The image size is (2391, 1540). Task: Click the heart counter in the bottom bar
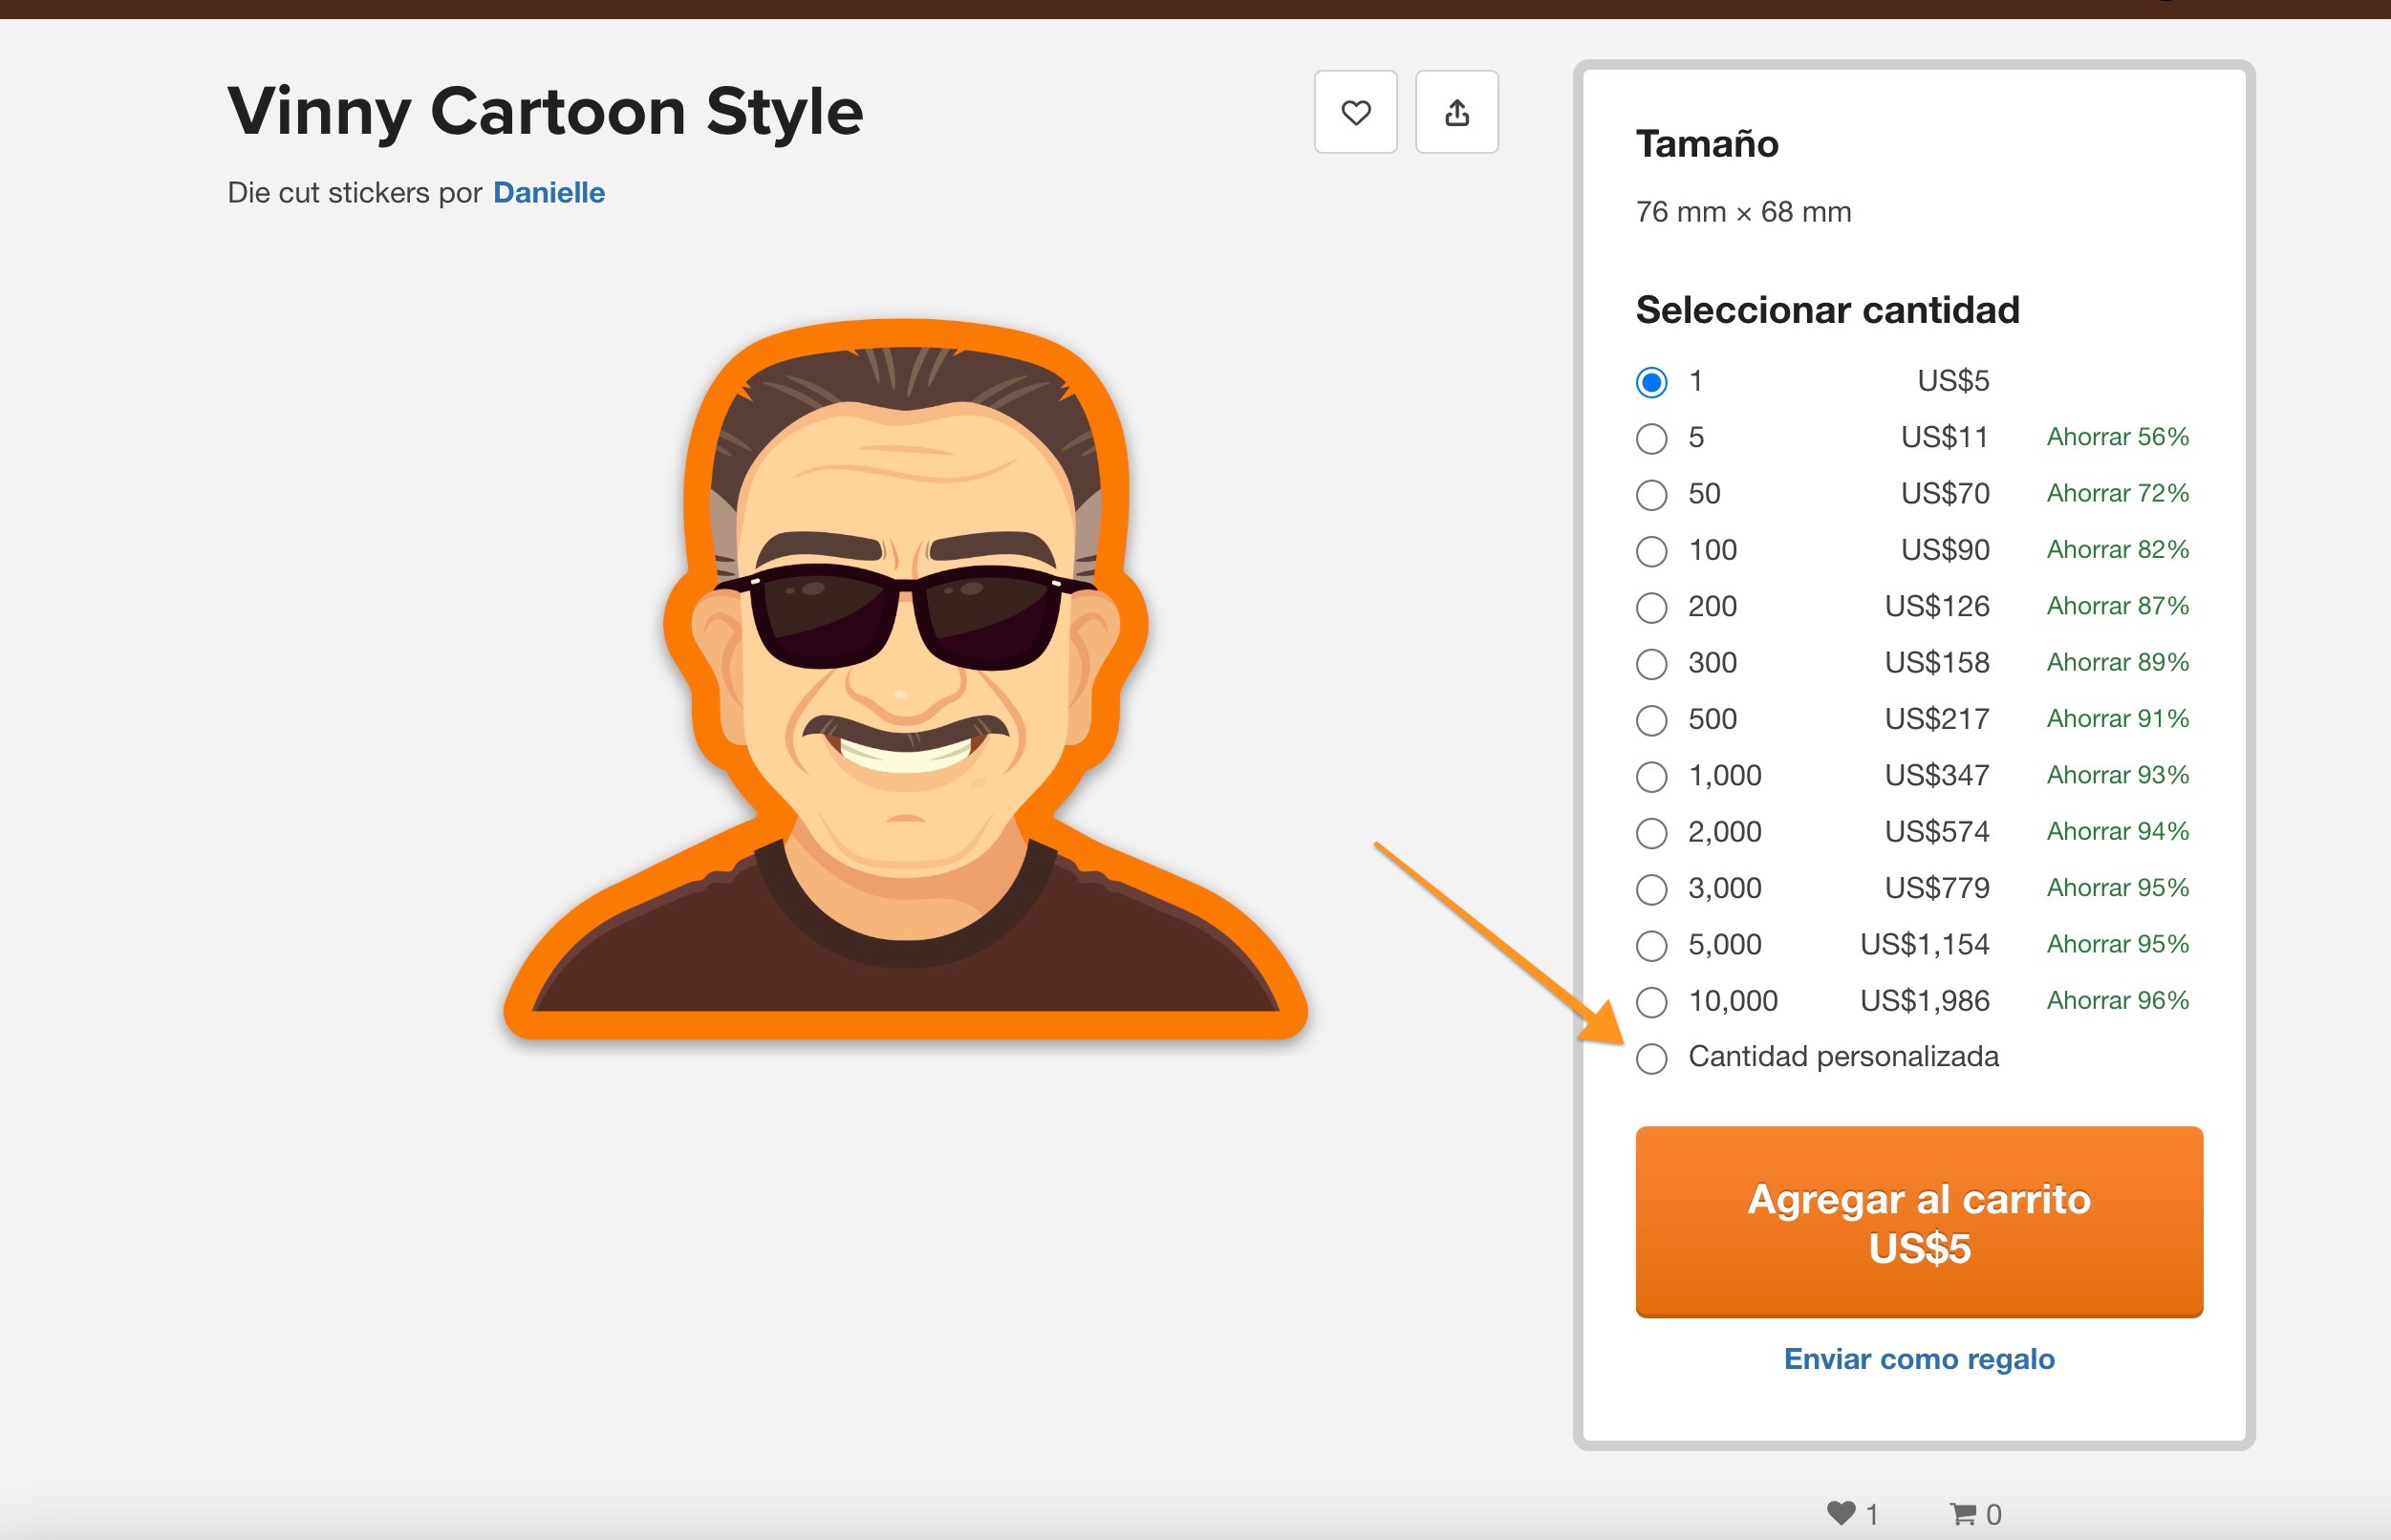(x=1848, y=1512)
